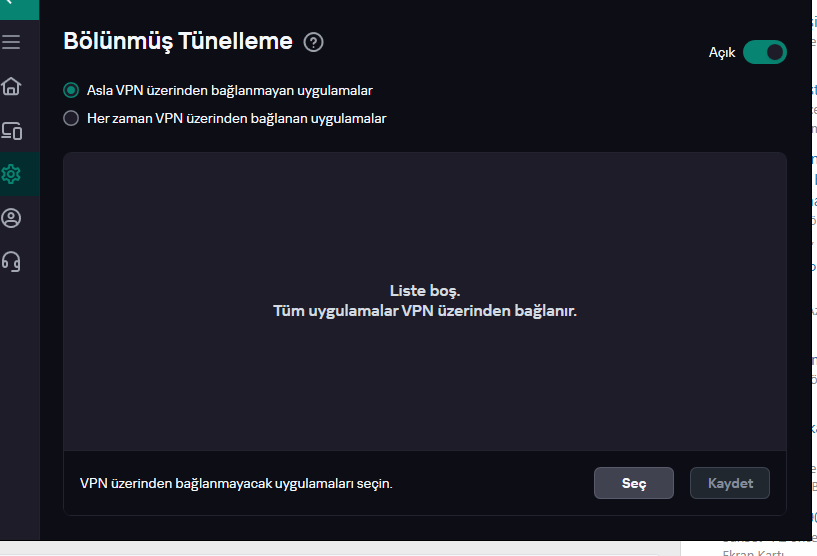Open the devices icon in the sidebar
The height and width of the screenshot is (556, 817).
[x=11, y=130]
